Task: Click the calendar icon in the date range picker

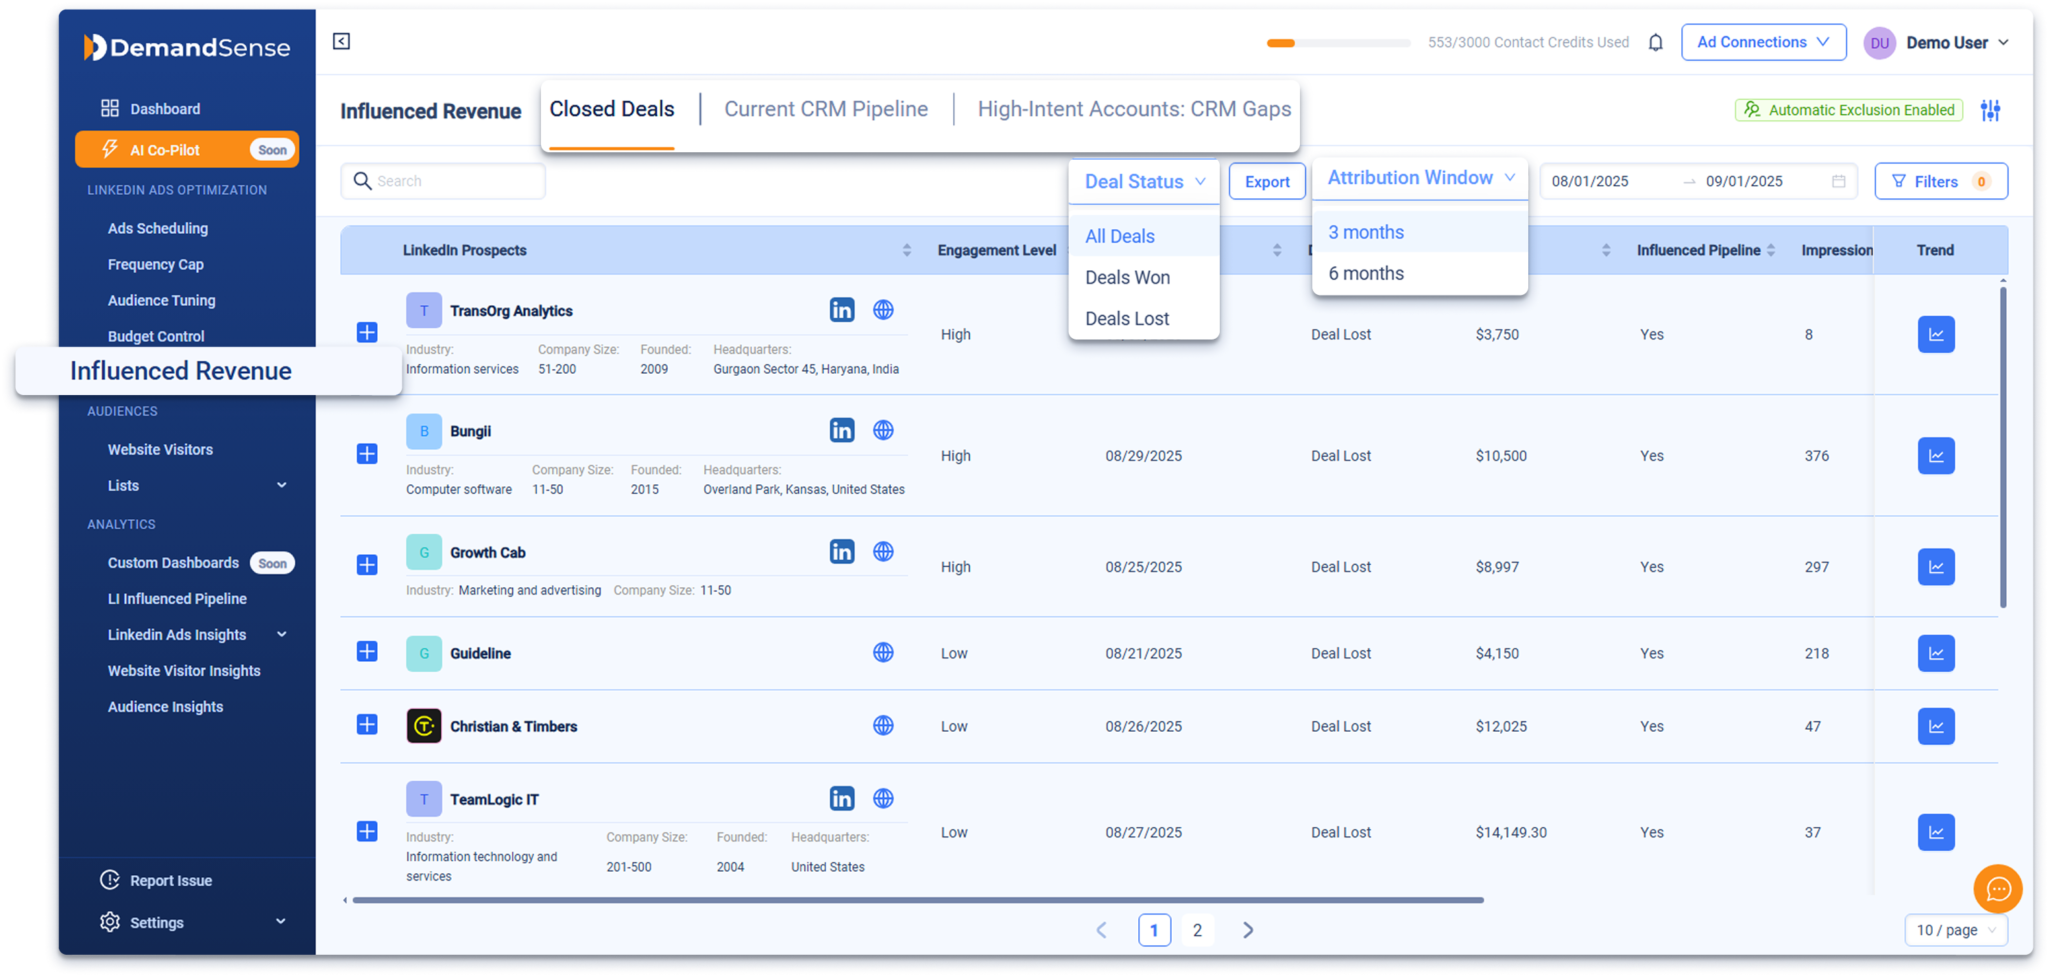Action: pyautogui.click(x=1838, y=181)
